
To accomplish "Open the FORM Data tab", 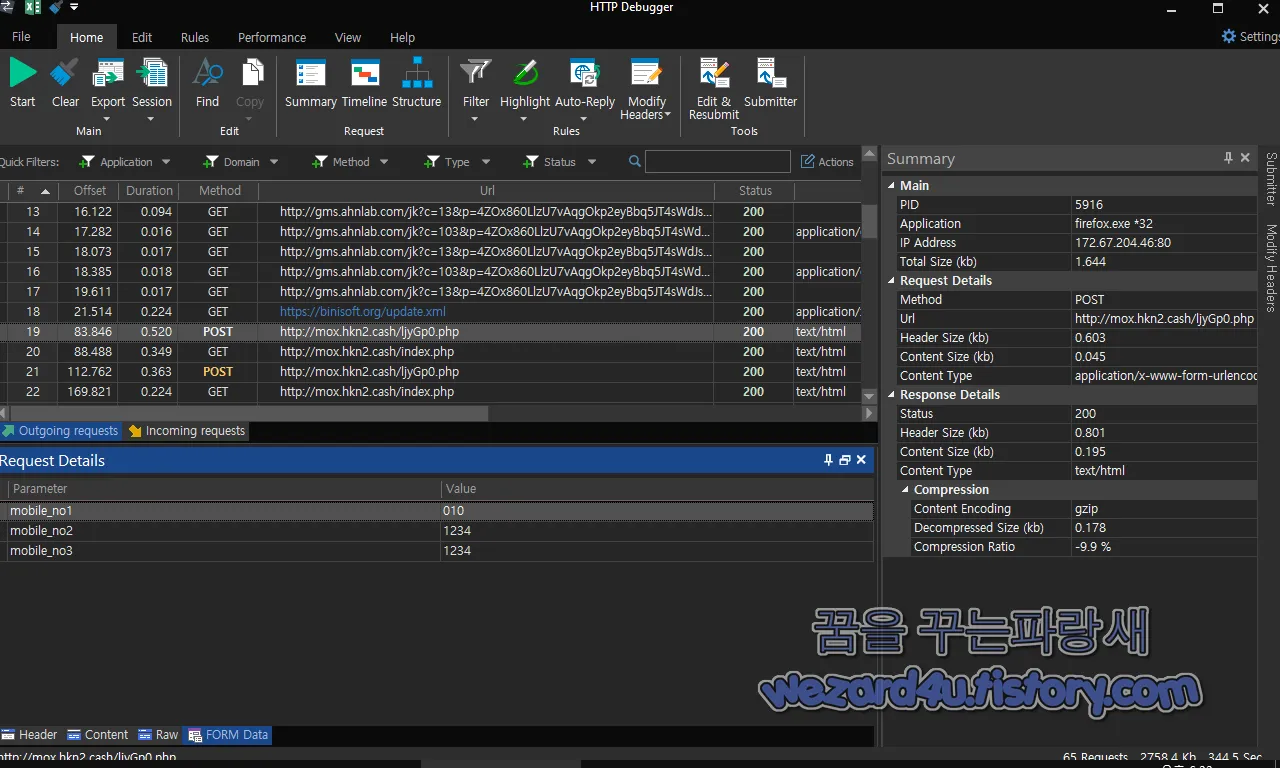I will [228, 735].
